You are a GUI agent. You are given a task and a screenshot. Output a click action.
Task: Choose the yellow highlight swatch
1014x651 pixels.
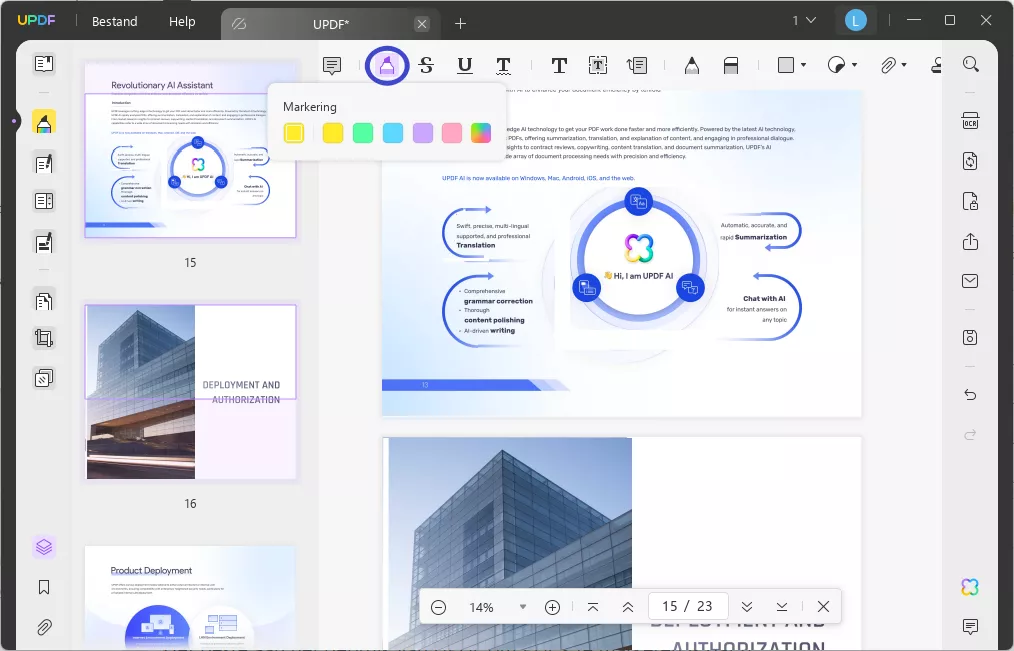pos(333,133)
